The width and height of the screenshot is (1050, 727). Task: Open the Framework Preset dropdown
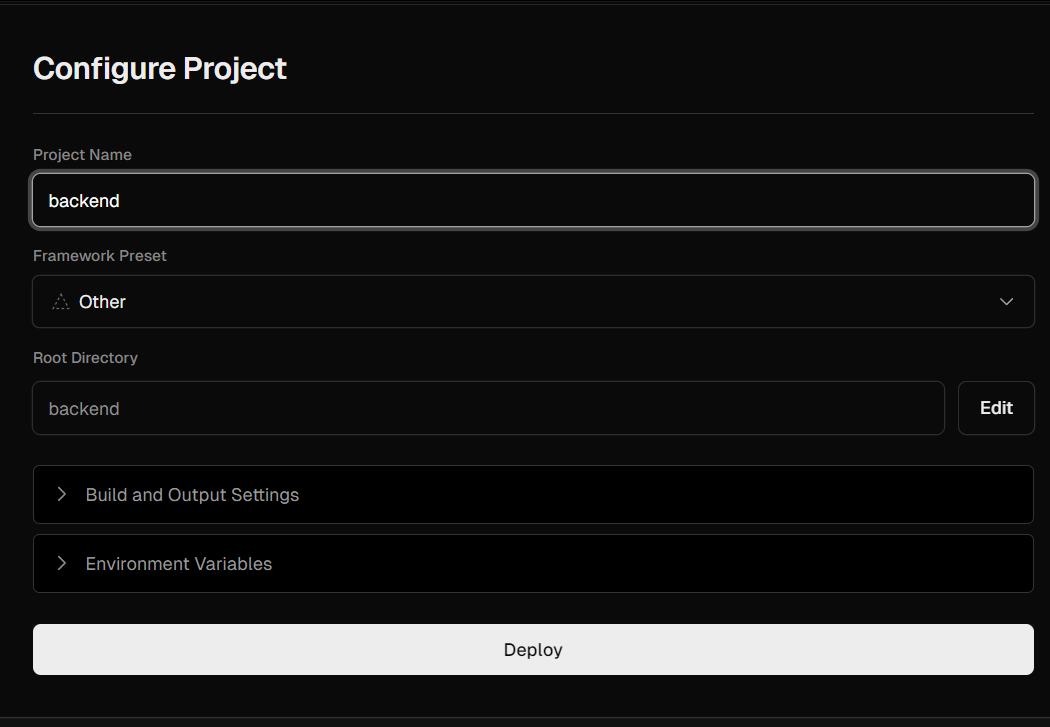pos(533,302)
